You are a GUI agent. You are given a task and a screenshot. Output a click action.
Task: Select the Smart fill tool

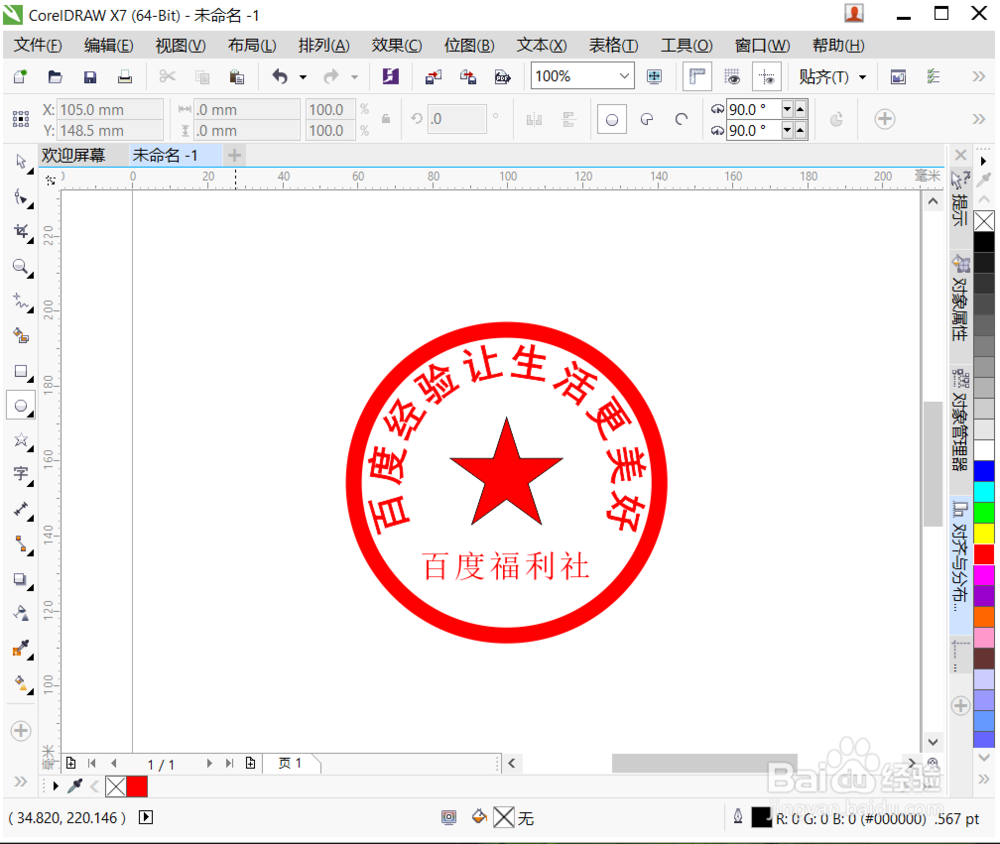pos(21,336)
